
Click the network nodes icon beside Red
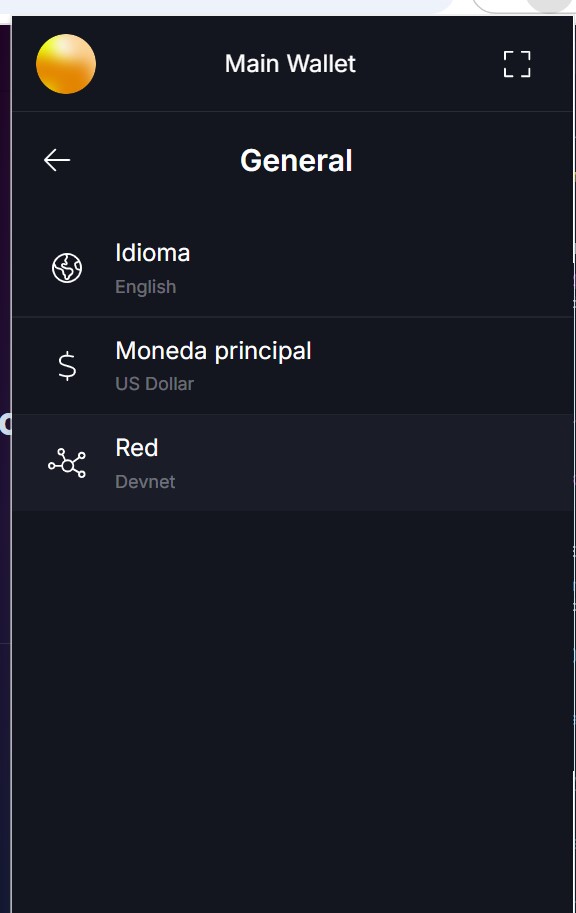coord(67,463)
